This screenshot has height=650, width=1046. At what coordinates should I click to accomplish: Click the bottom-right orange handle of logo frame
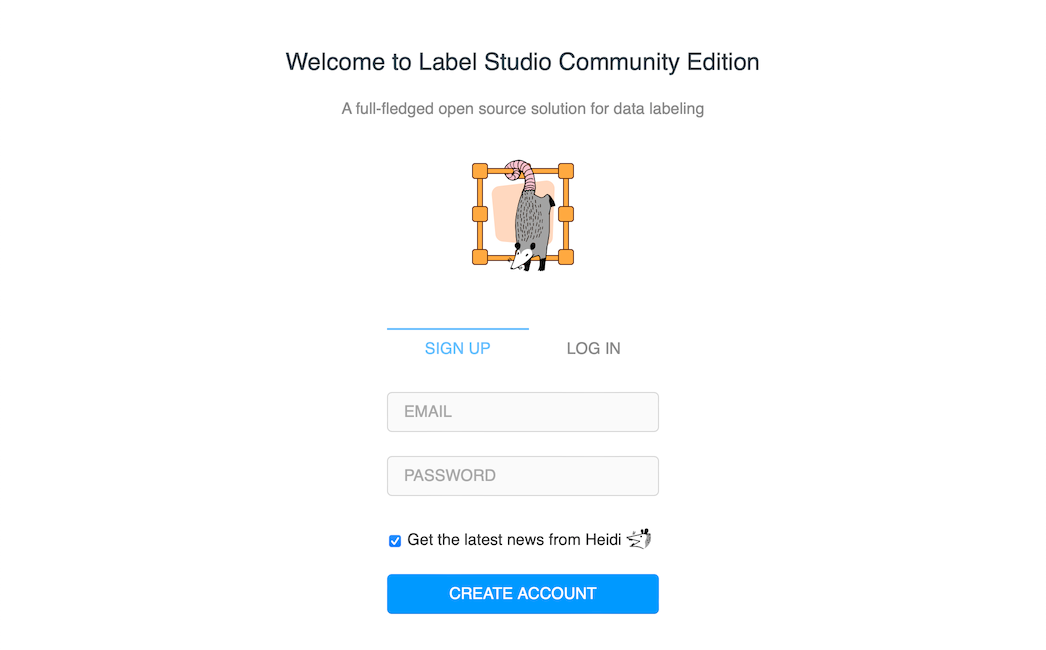coord(566,257)
